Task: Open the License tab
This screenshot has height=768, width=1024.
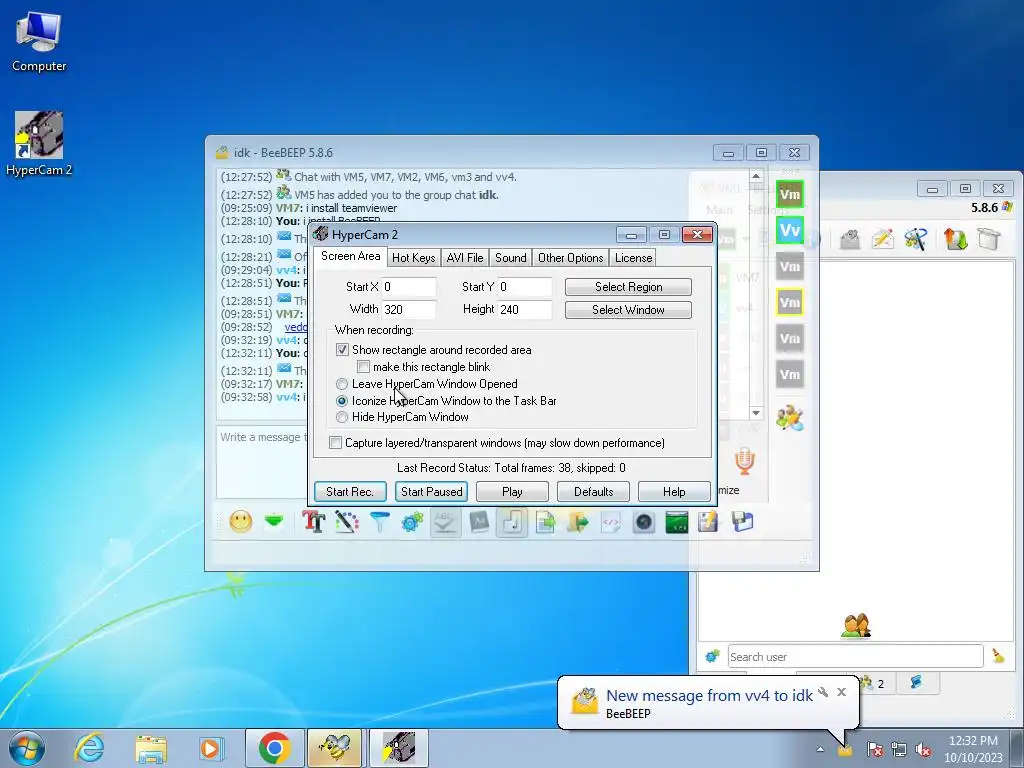Action: [x=633, y=258]
